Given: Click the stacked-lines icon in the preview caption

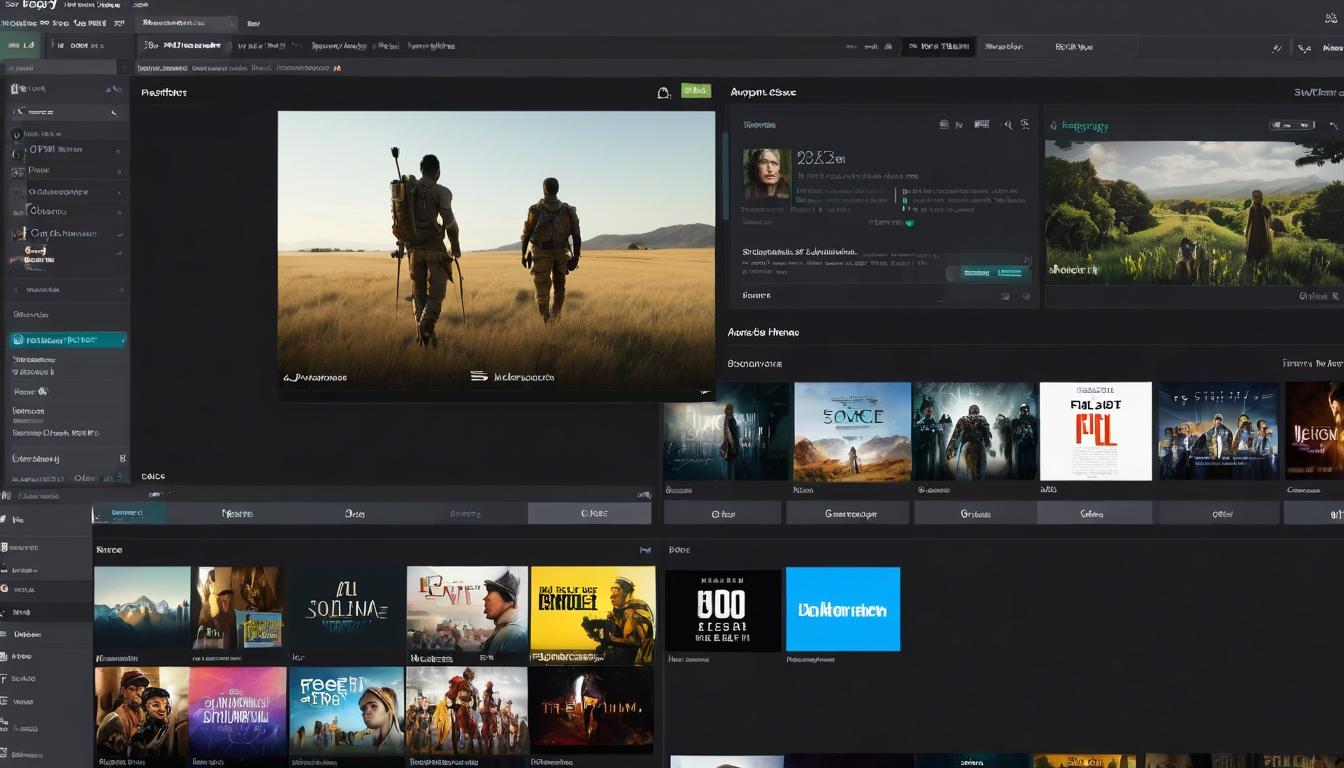Looking at the screenshot, I should (x=479, y=377).
